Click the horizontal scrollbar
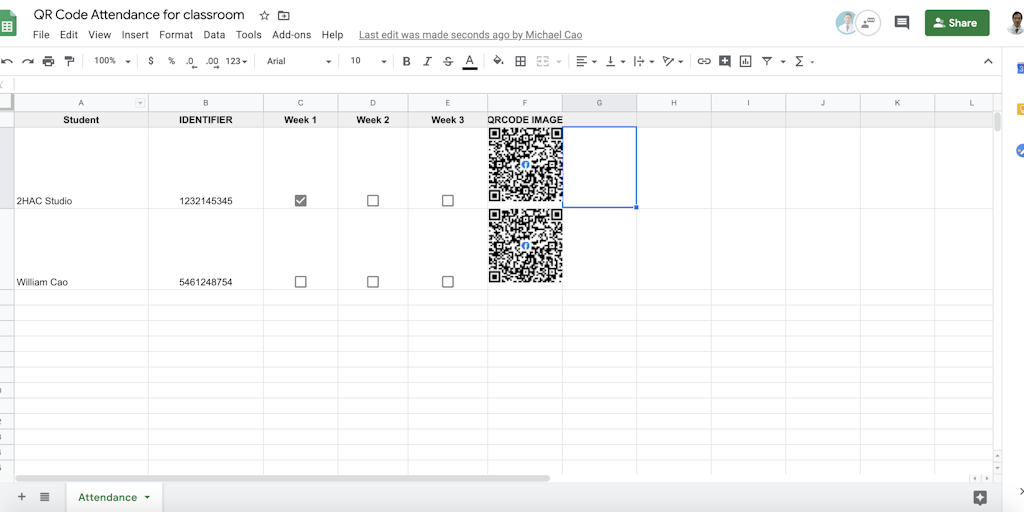 (282, 478)
